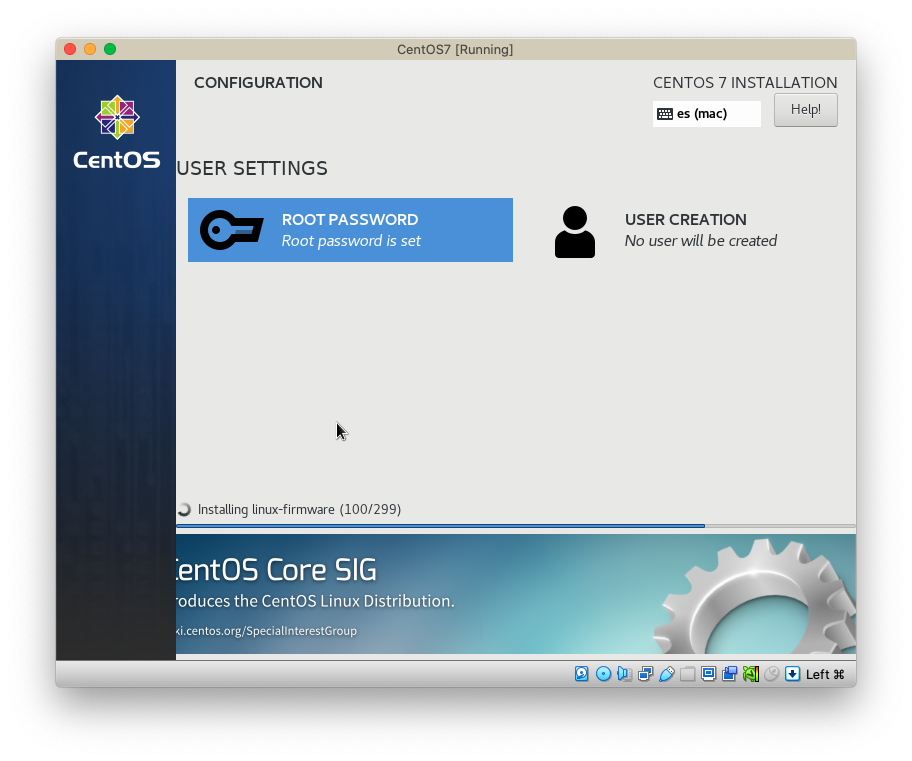Click the 'CentOS7 [Running]' window title

tap(455, 49)
